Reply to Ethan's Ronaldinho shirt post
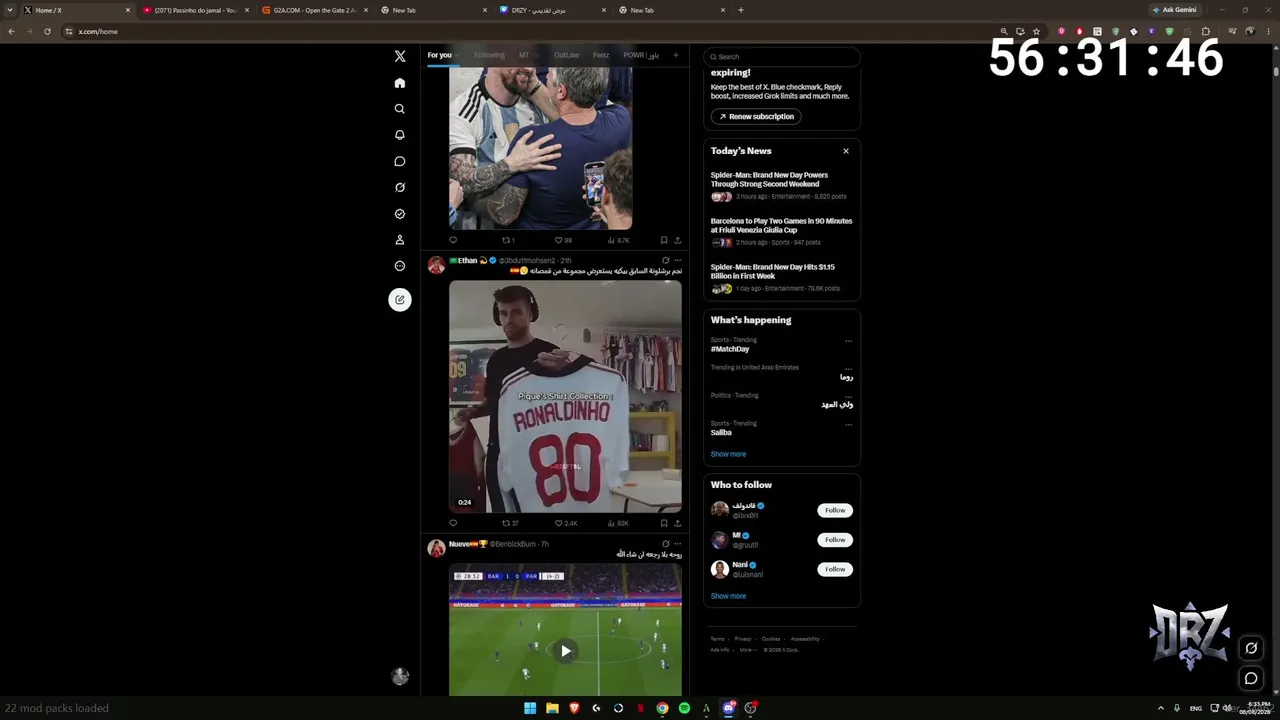 click(x=453, y=523)
